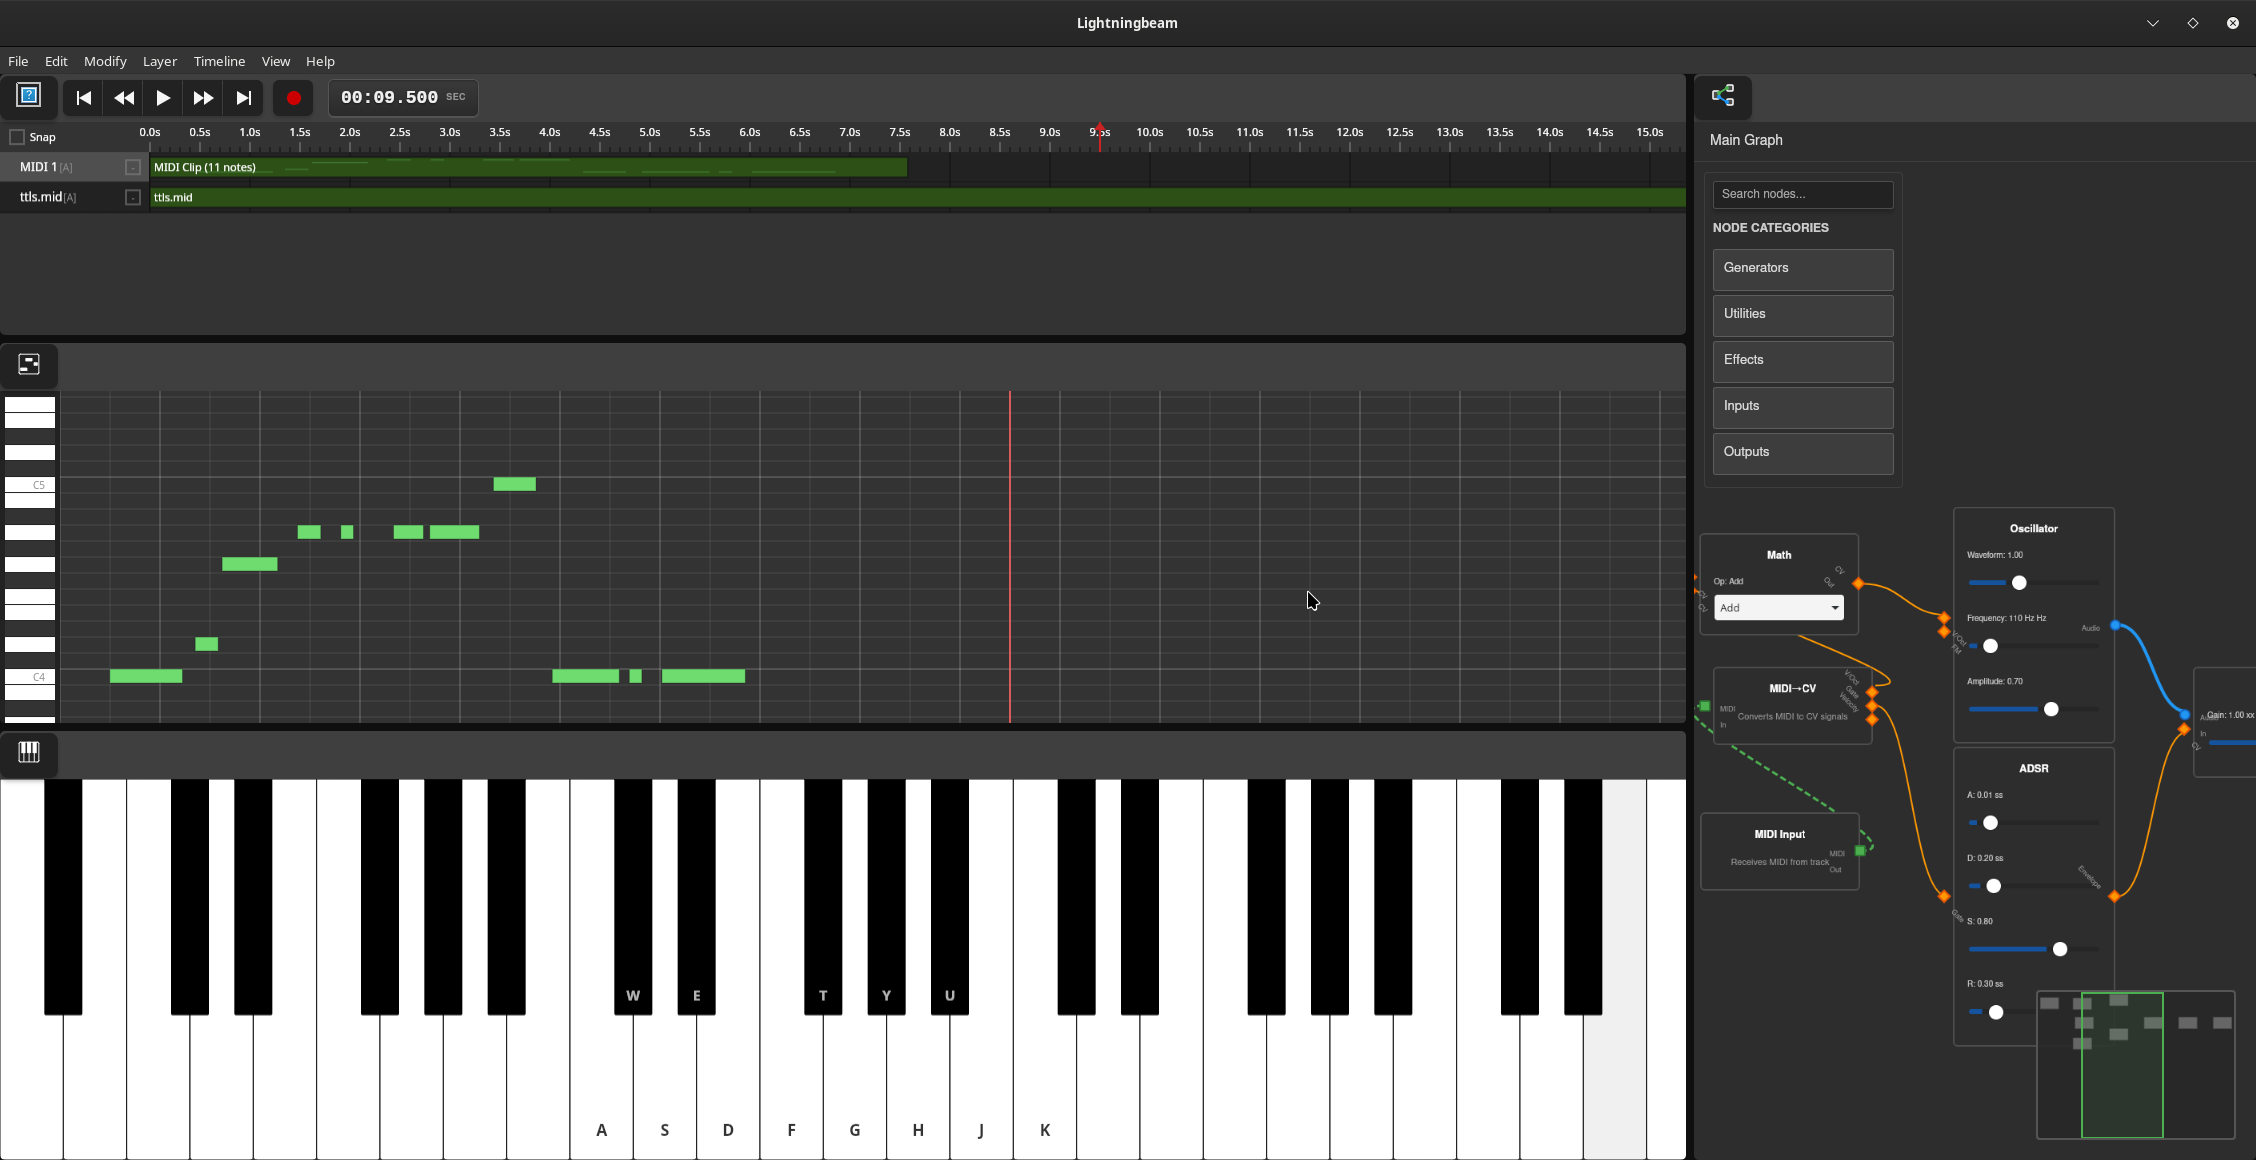
Task: Open the Add operation dropdown in Math node
Action: (x=1778, y=607)
